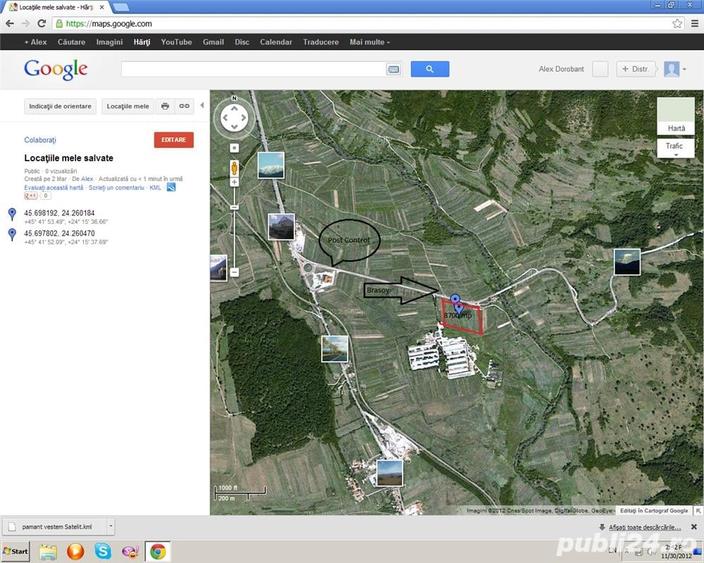Zoom out with the minus button at the slider bottom

click(x=234, y=272)
